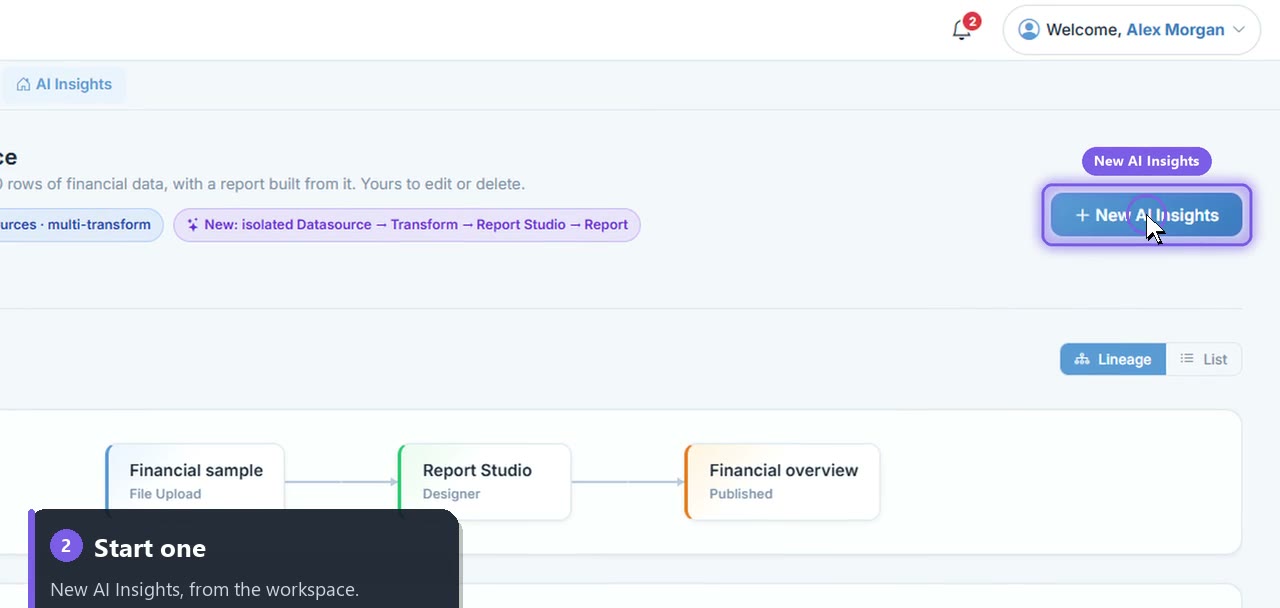The image size is (1280, 608).
Task: Select the Financial sample node
Action: [x=195, y=482]
